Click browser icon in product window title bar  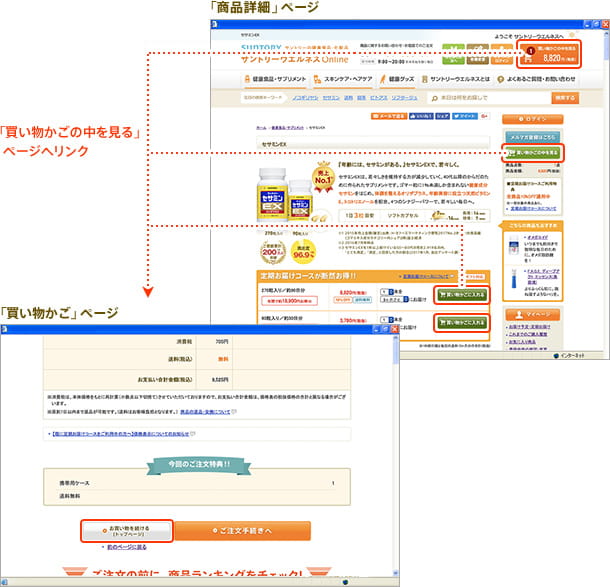(215, 24)
